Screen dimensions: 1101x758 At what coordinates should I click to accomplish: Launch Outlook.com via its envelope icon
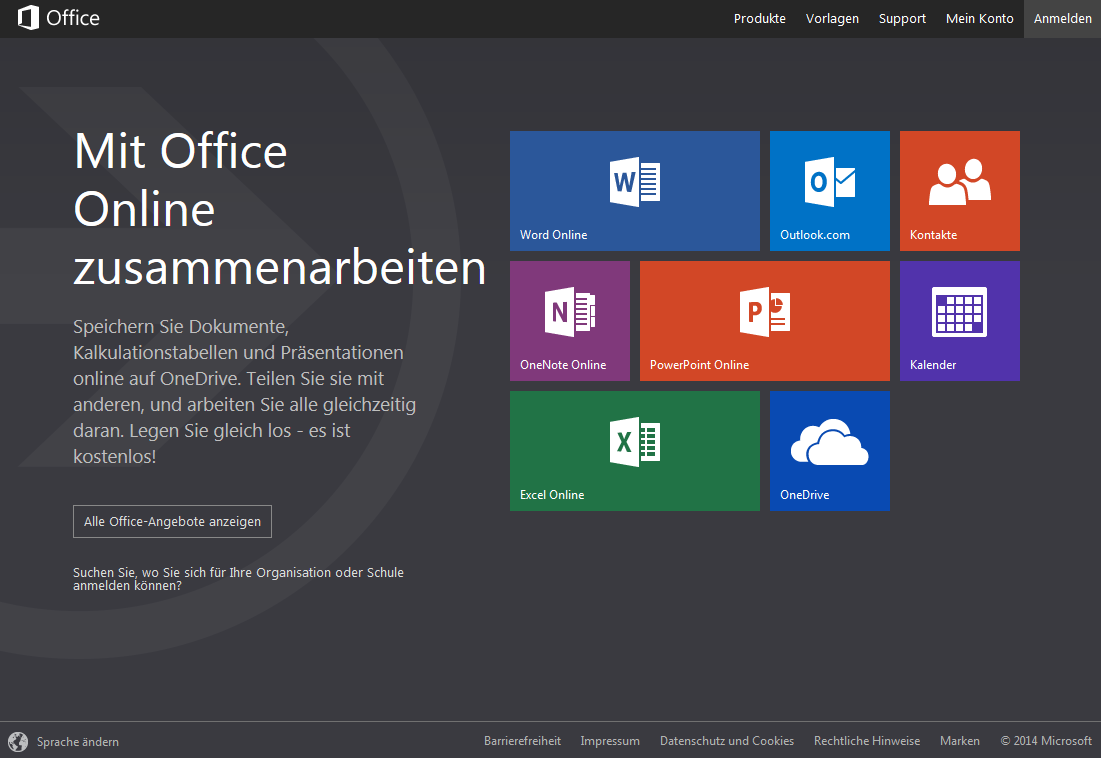click(x=830, y=183)
